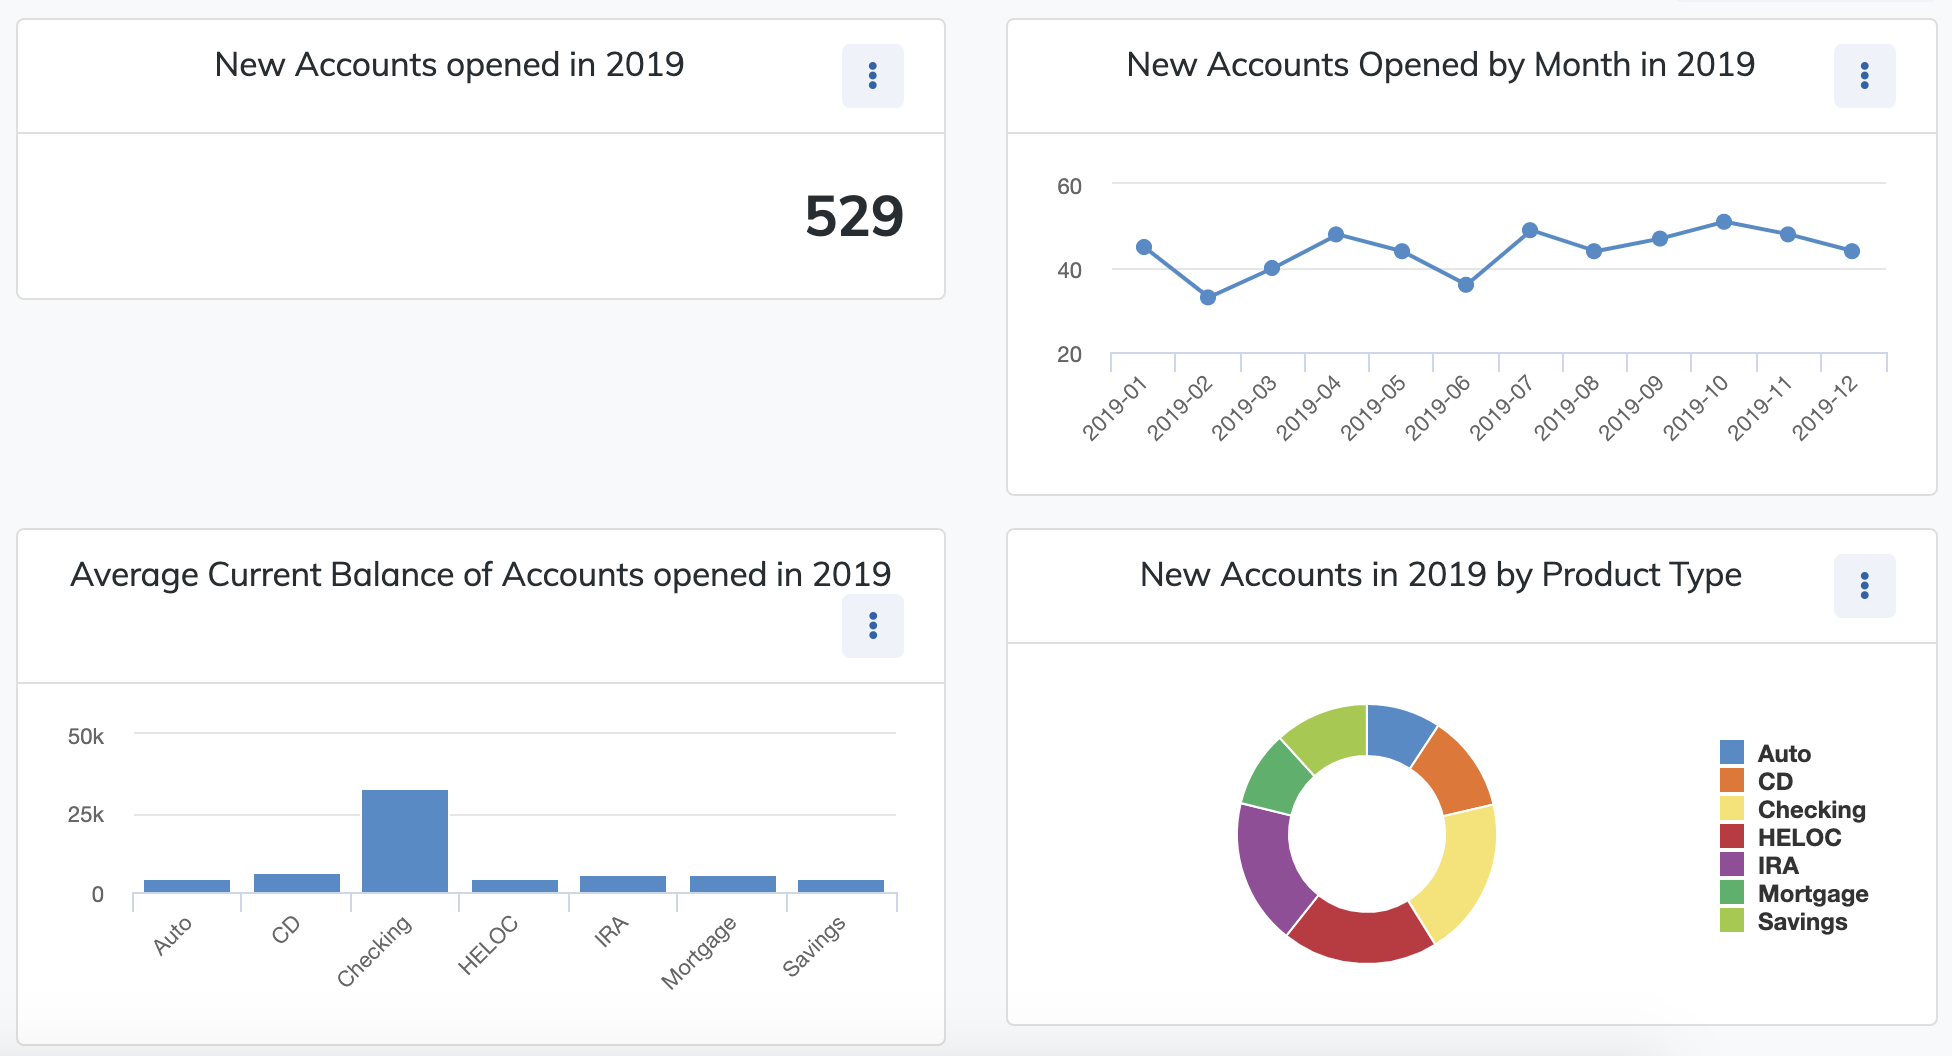Open the options menu for New Accounts opened in 2019
1952x1056 pixels.
[x=872, y=76]
